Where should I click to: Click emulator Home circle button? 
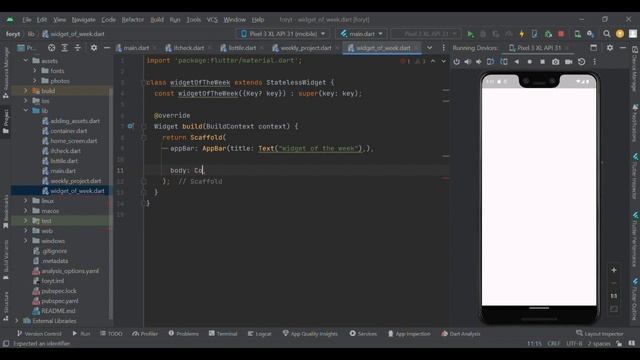[529, 62]
